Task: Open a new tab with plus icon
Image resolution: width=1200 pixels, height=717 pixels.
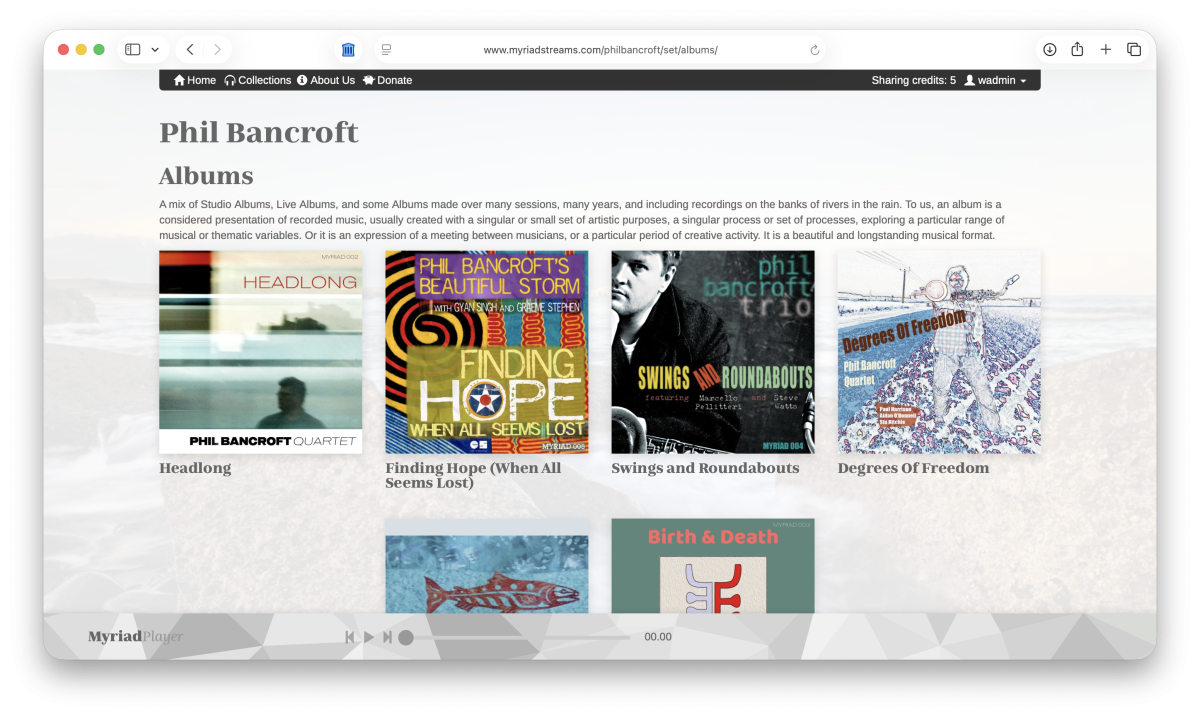Action: click(1106, 49)
